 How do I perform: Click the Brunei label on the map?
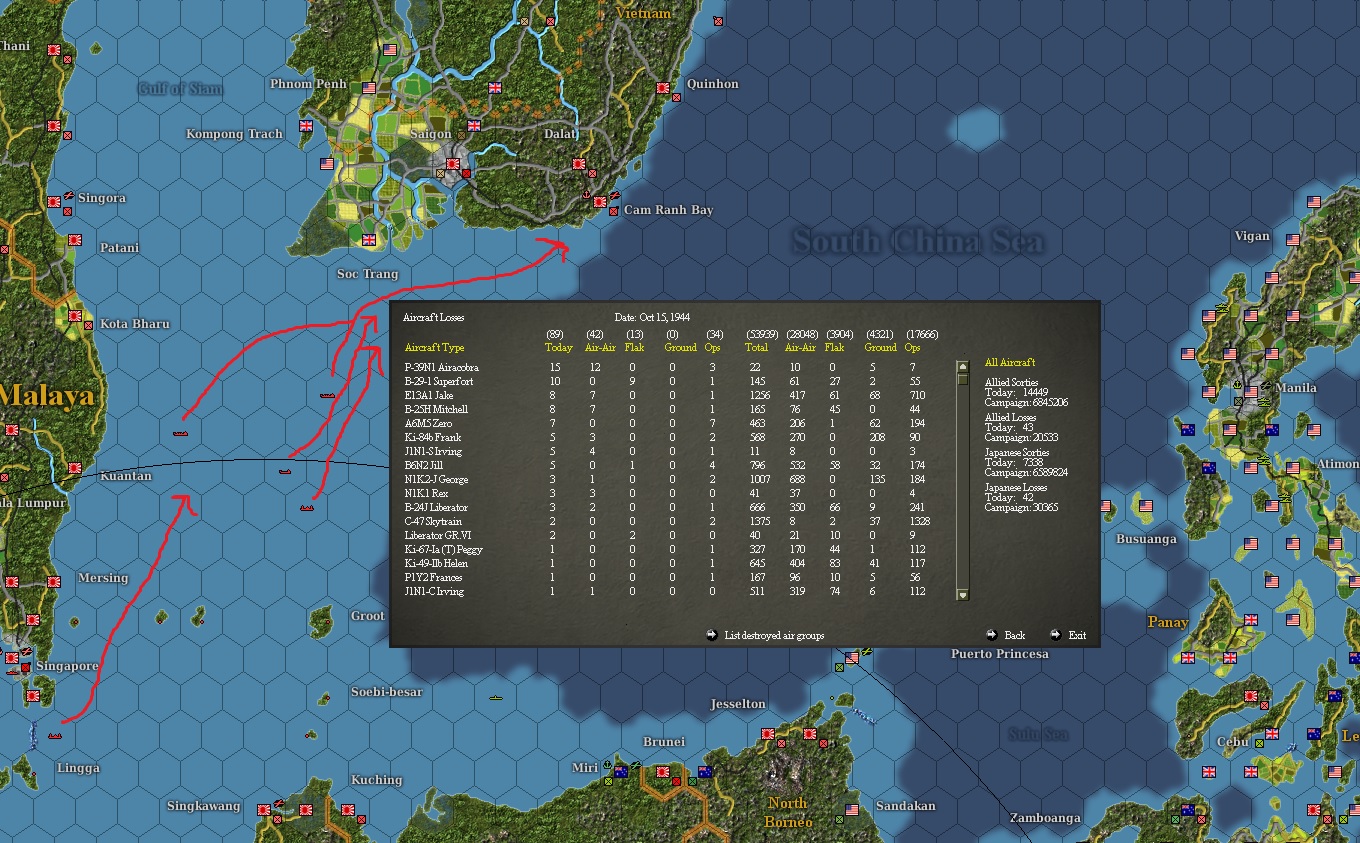pyautogui.click(x=664, y=742)
